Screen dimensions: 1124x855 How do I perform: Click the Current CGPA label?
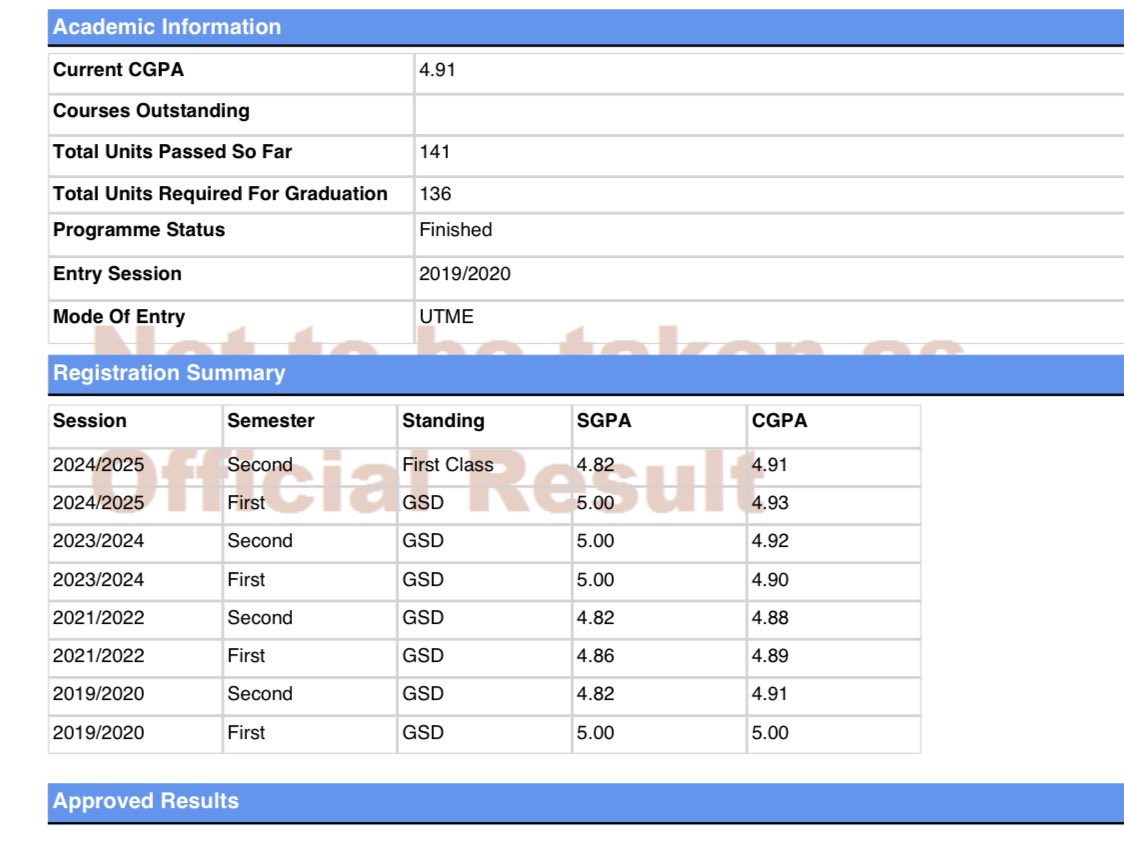(118, 70)
